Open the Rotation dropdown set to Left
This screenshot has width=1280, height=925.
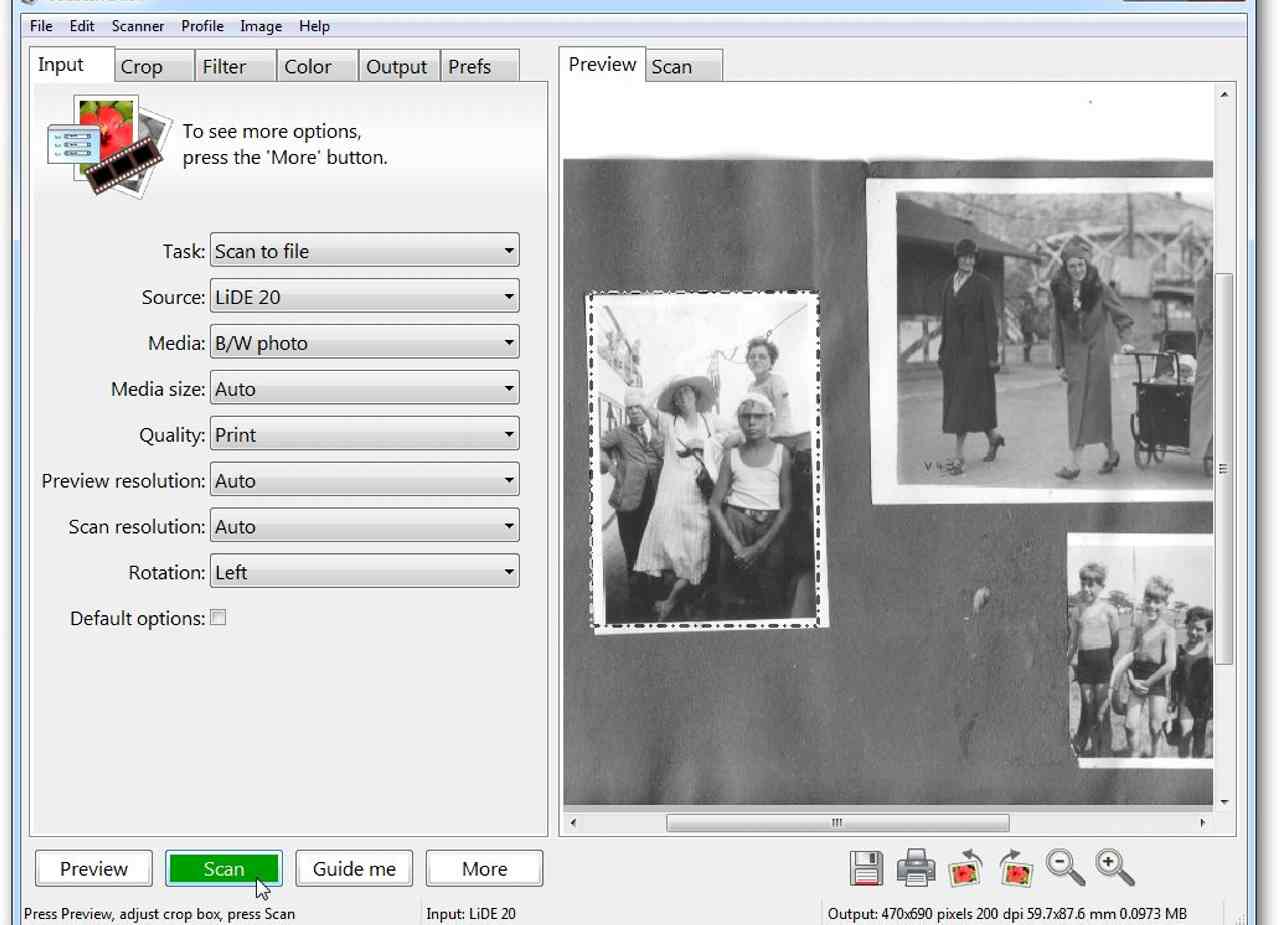point(364,573)
